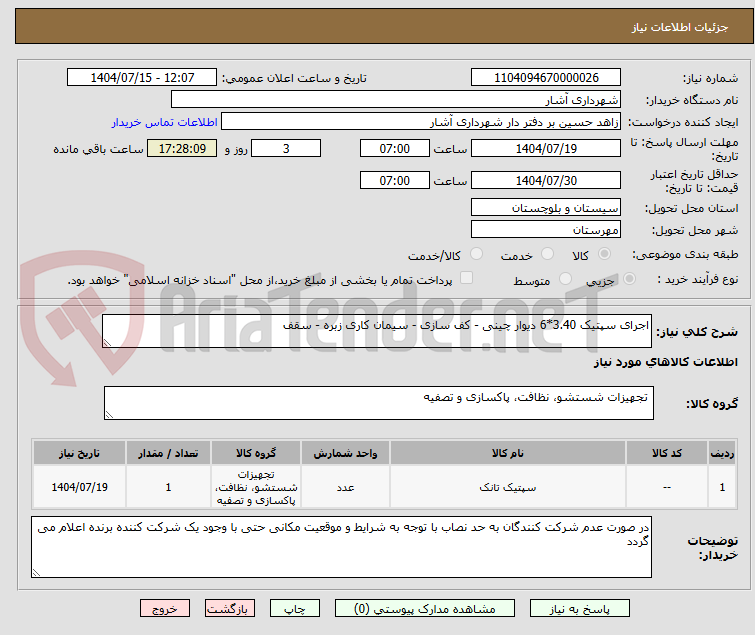755x635 pixels.
Task: Click the کد کالا column header
Action: click(x=667, y=453)
